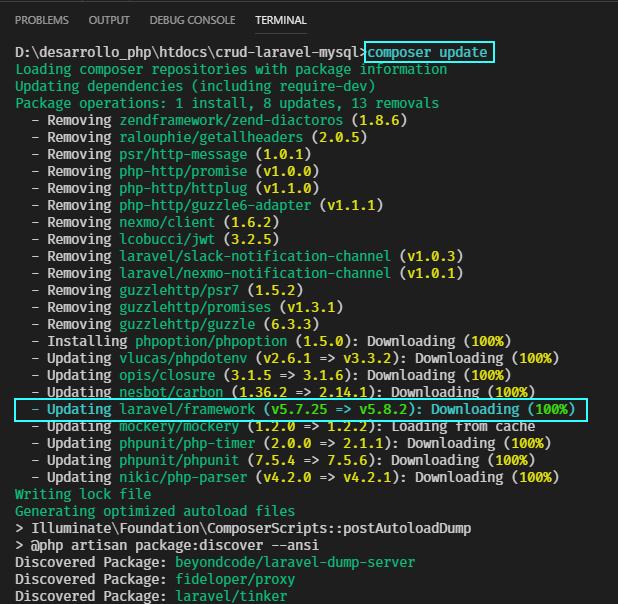Viewport: 618px width, 604px height.
Task: Click package name phpunit/phpunit
Action: (x=179, y=460)
